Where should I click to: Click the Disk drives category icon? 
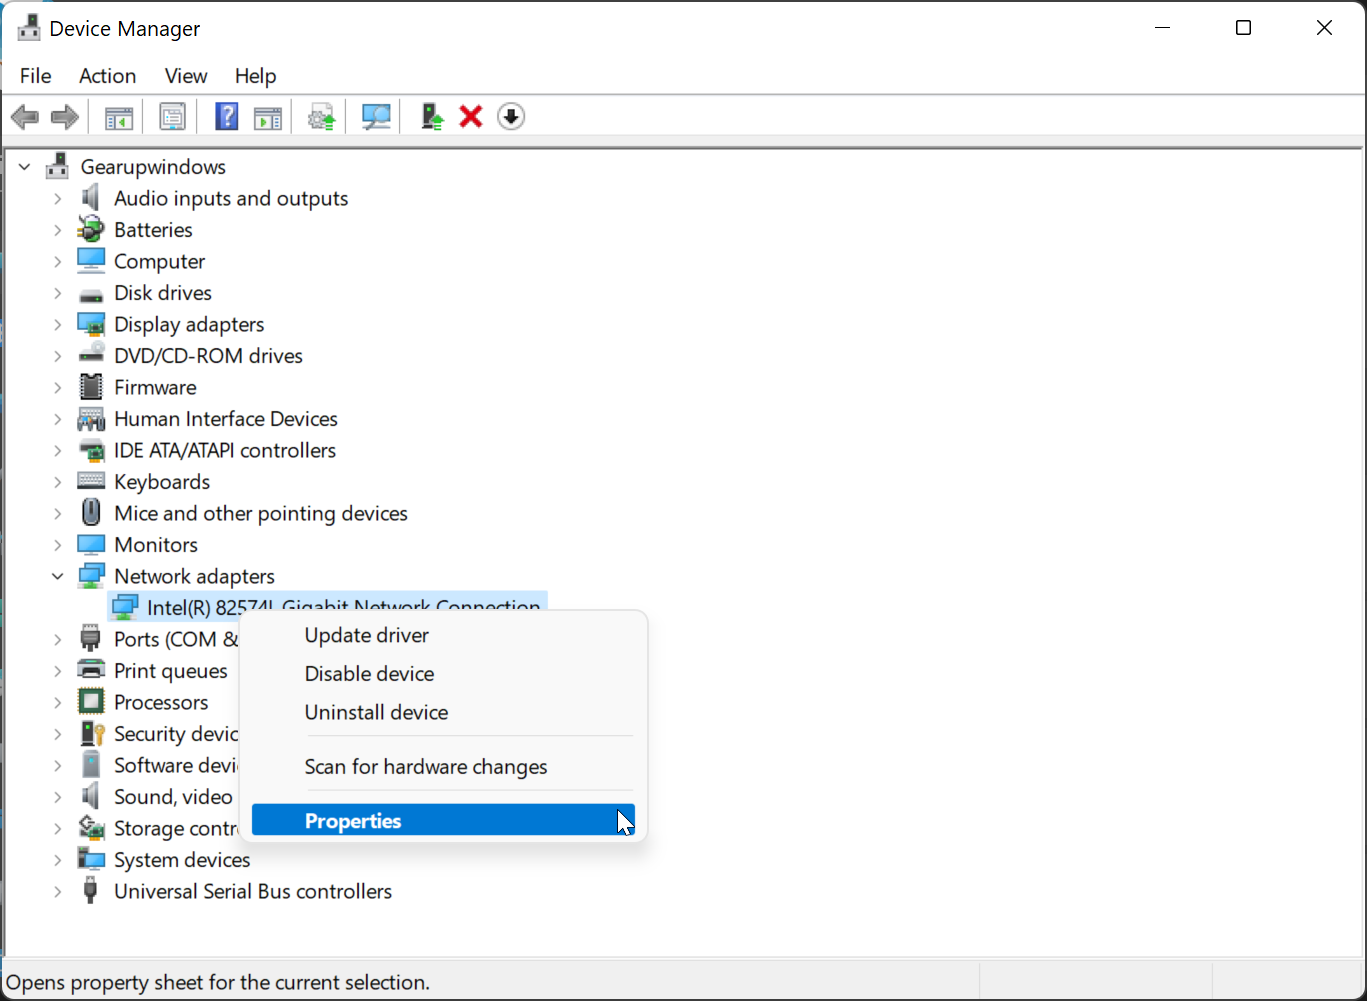91,294
